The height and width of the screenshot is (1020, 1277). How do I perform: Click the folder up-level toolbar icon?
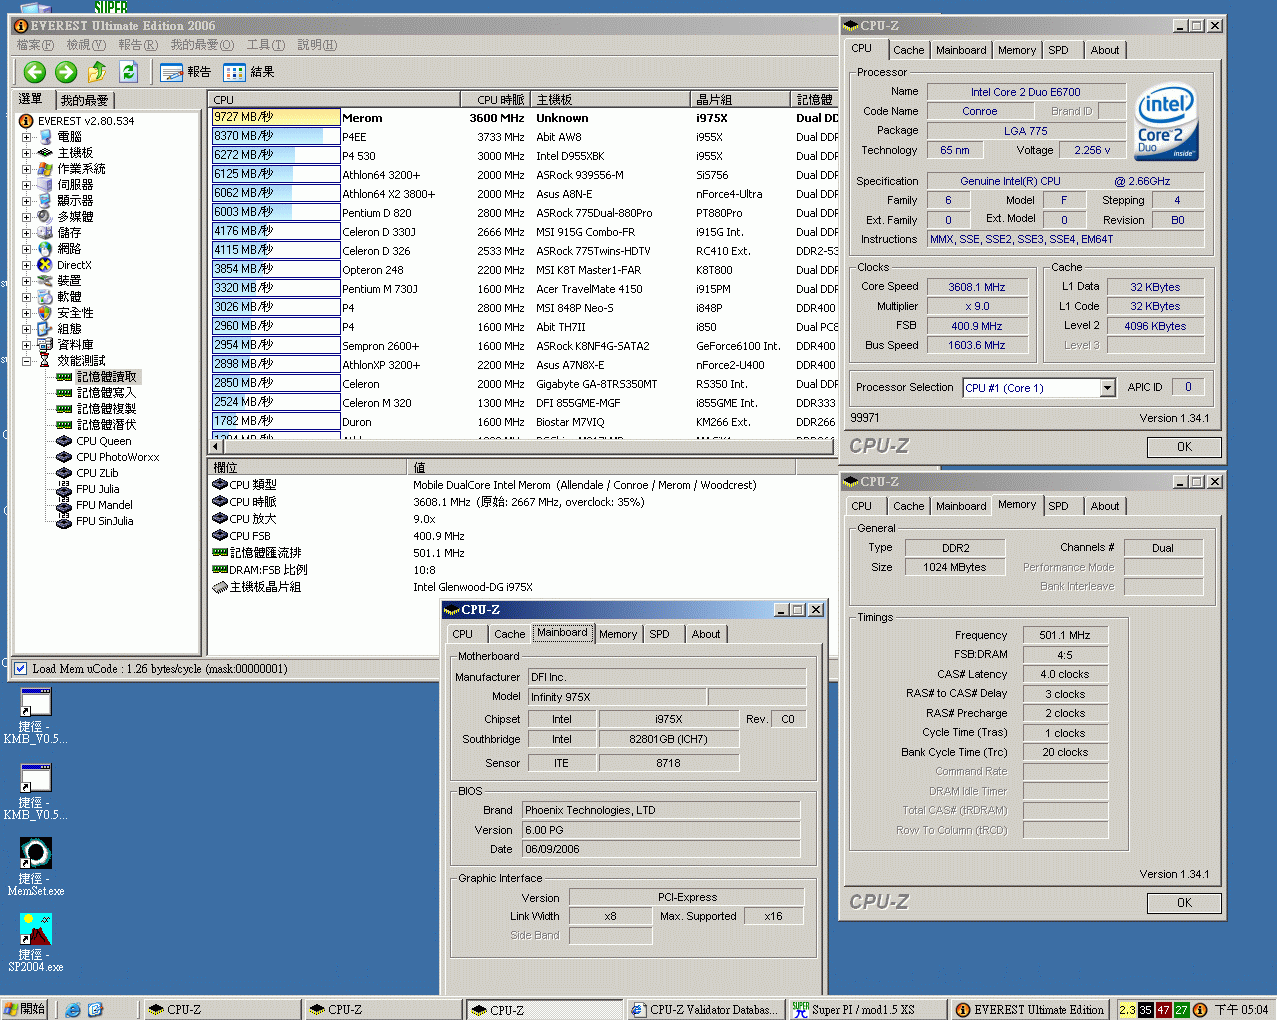pos(97,72)
